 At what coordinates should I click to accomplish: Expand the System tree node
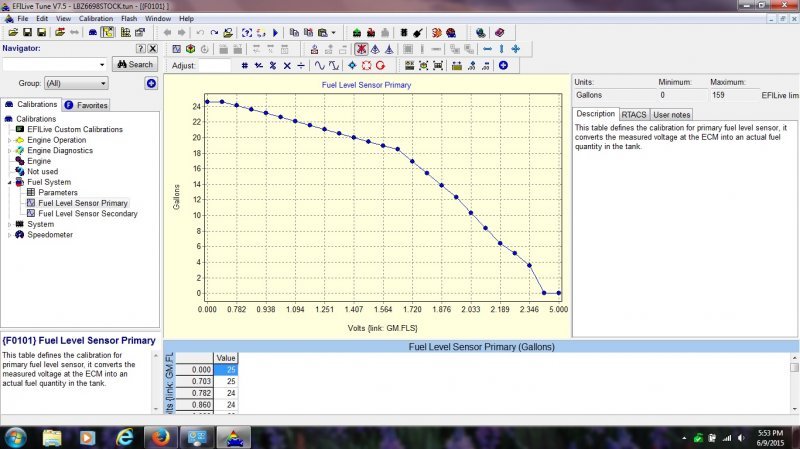(x=9, y=224)
